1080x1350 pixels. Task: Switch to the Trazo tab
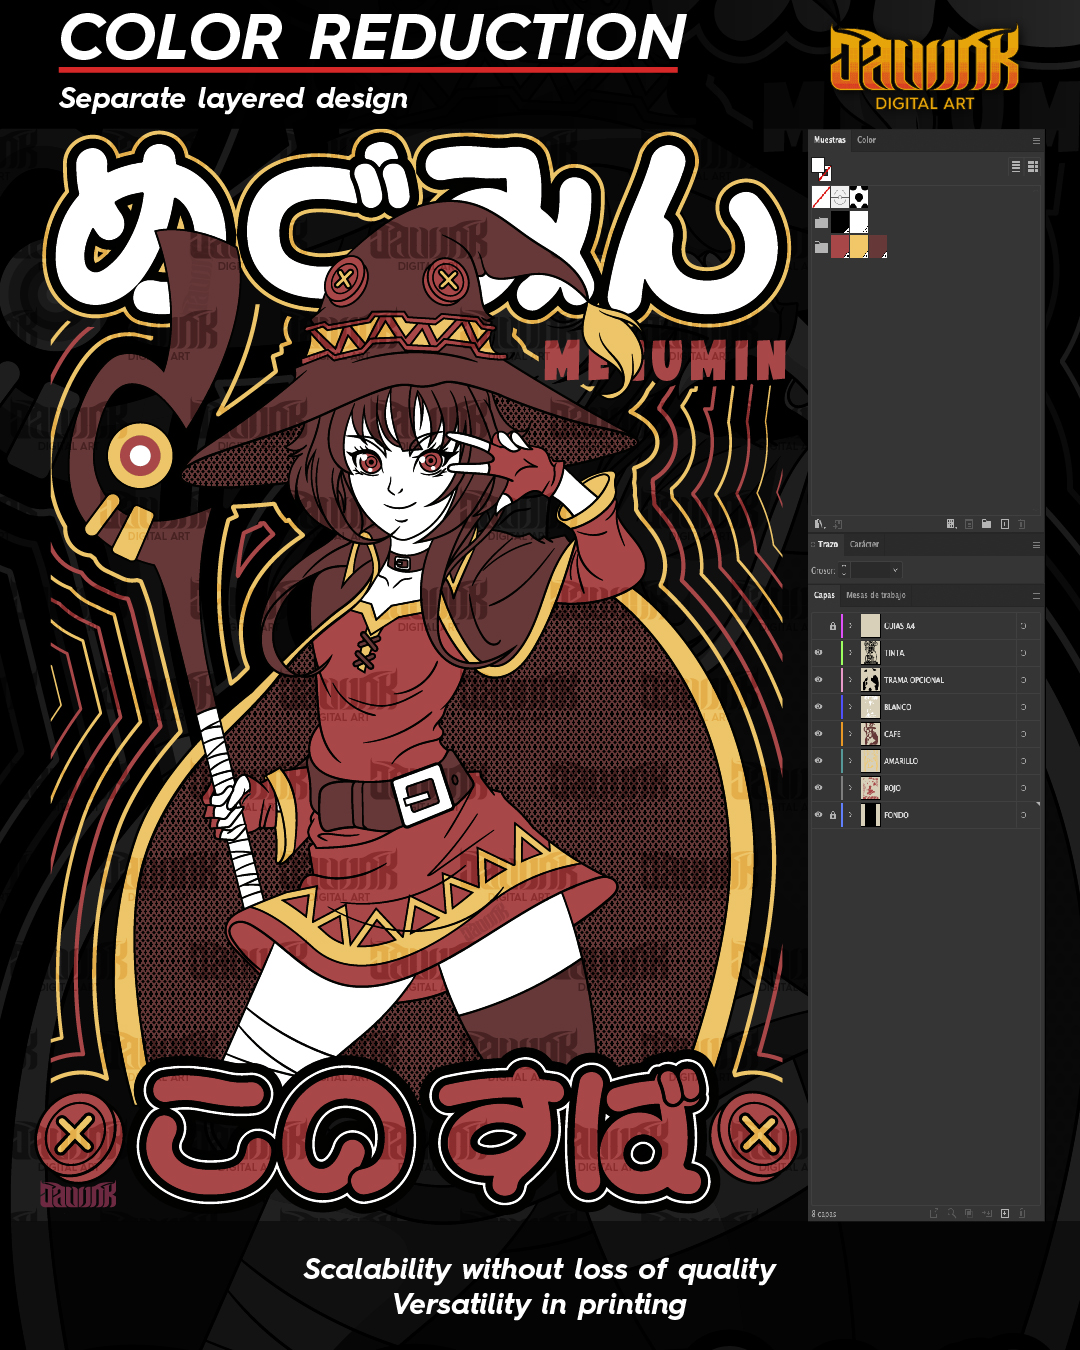click(x=828, y=544)
